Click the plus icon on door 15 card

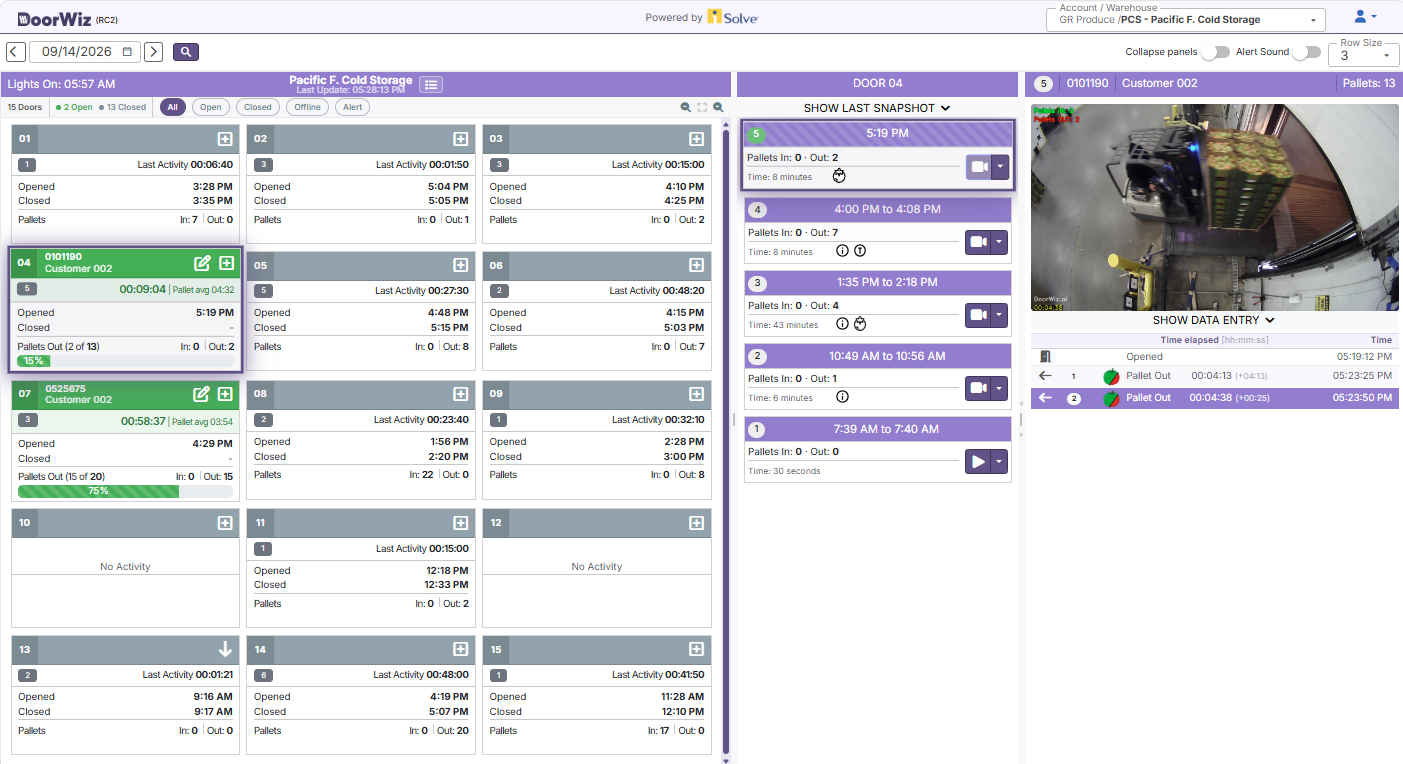click(697, 649)
